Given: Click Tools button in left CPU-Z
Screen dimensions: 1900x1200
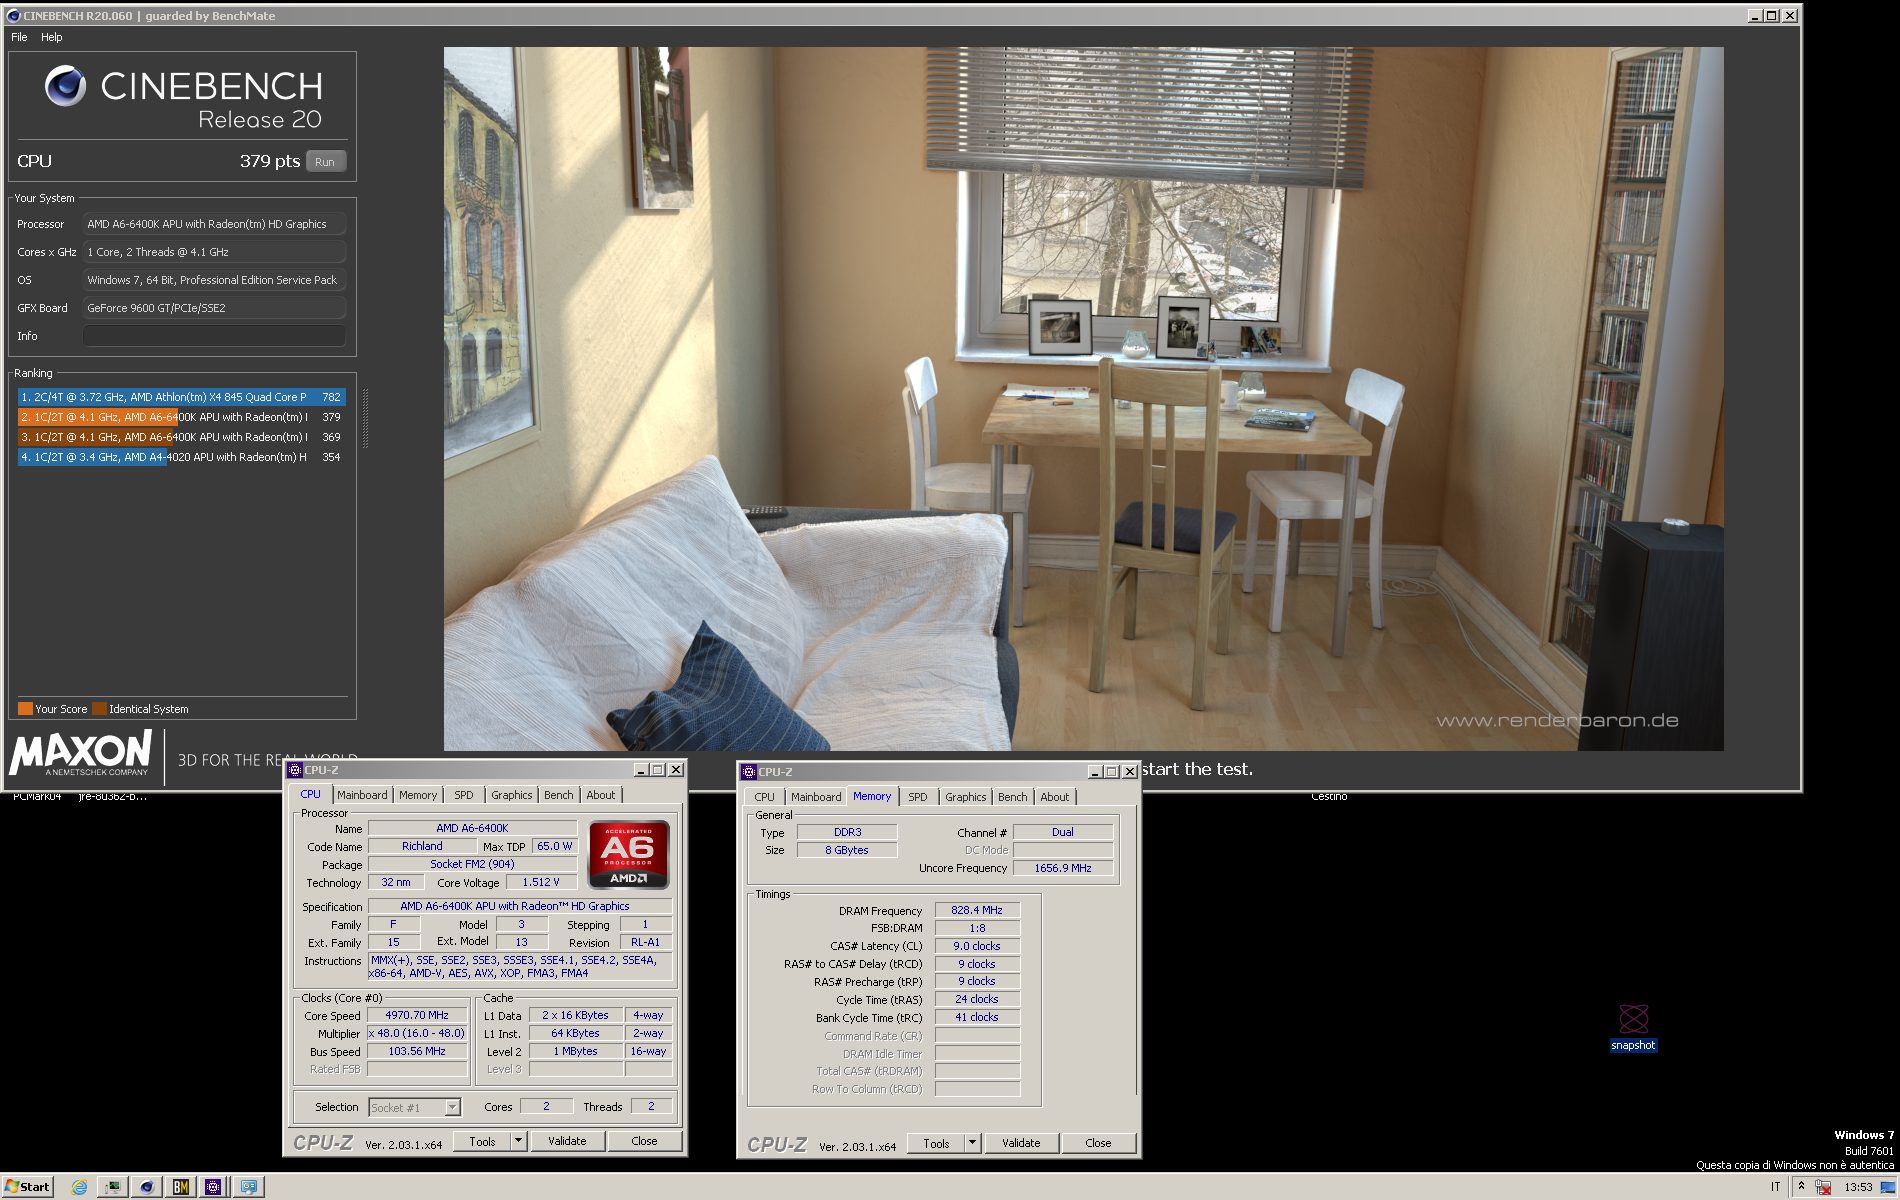Looking at the screenshot, I should point(482,1141).
